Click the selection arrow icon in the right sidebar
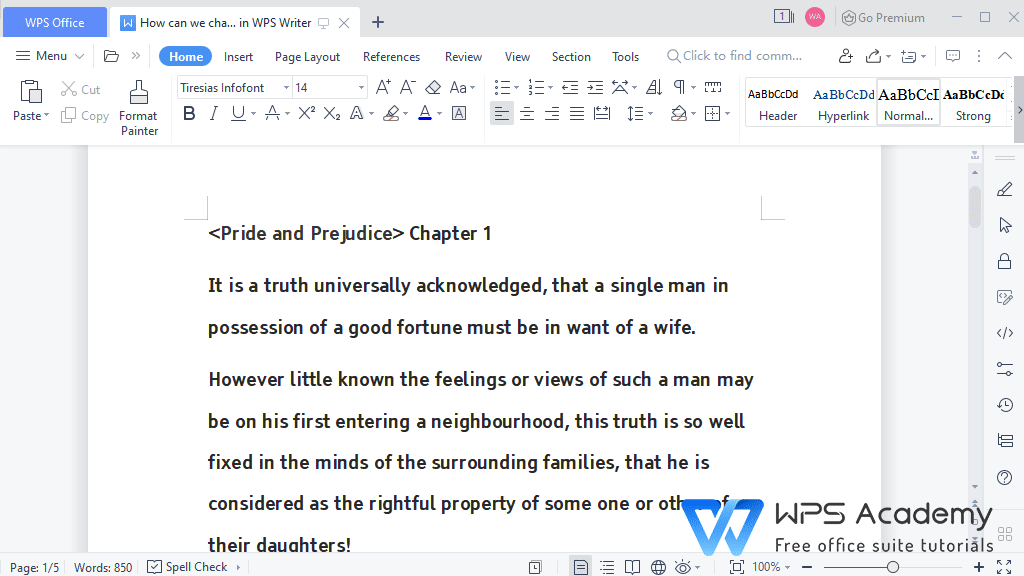 tap(1005, 225)
